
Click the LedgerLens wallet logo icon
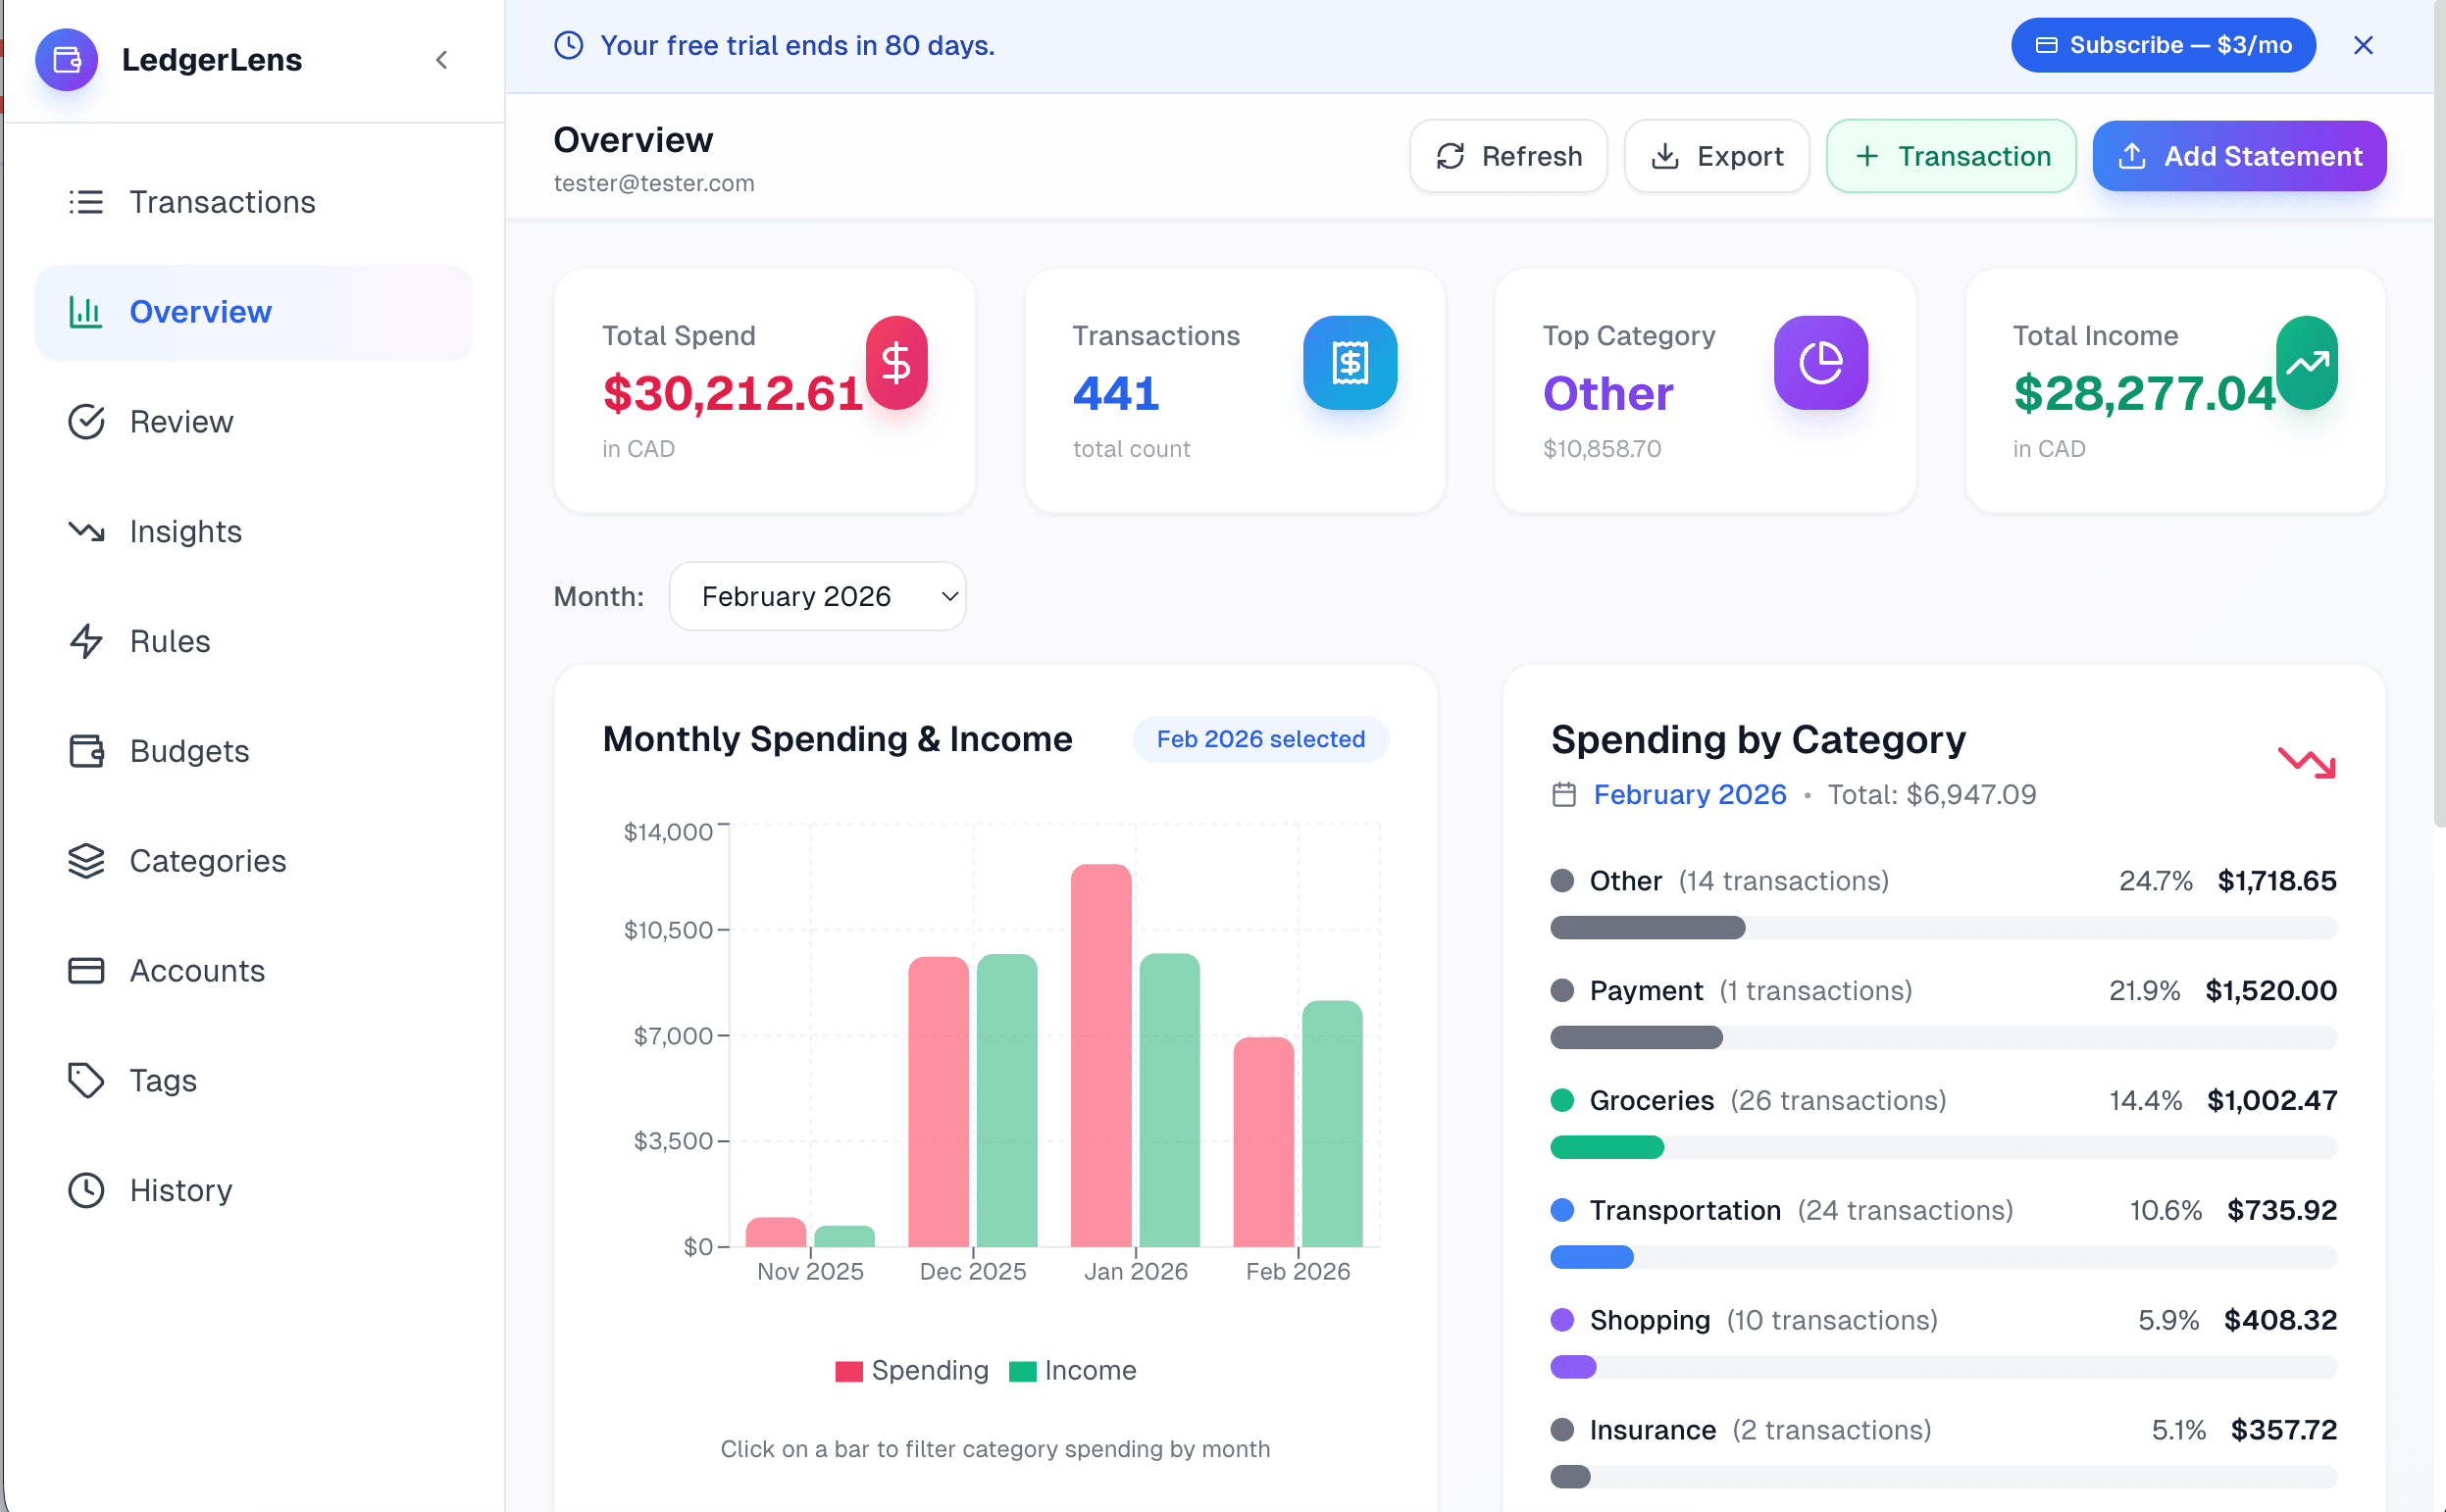(x=66, y=60)
